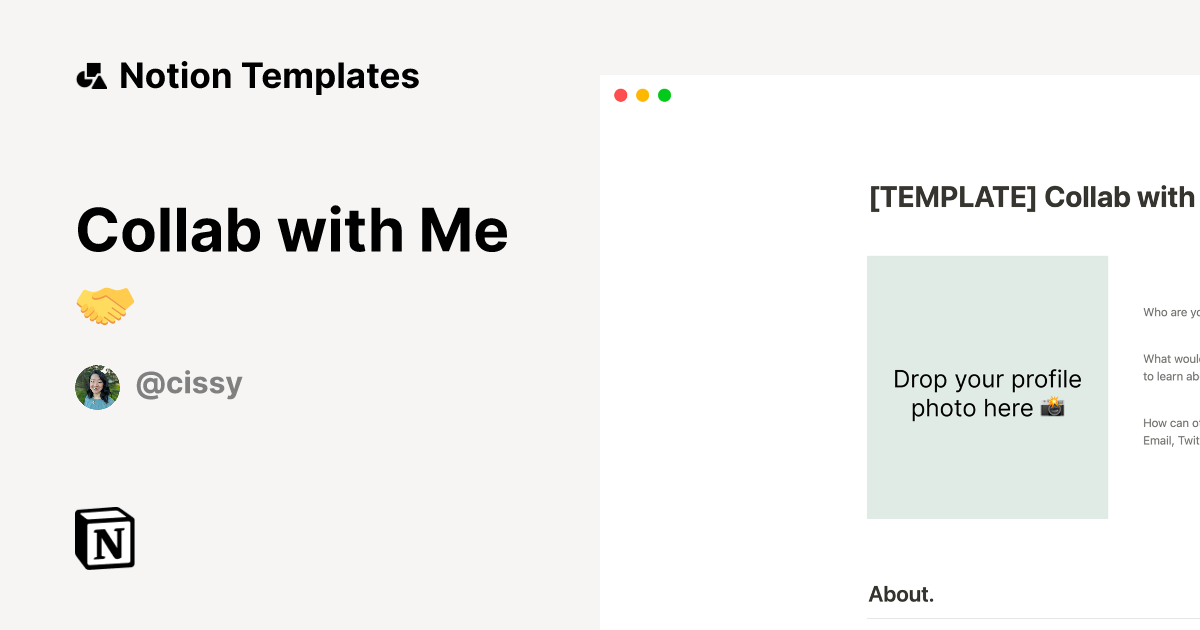Click the 'How can others reach you' prompt

[x=1170, y=423]
